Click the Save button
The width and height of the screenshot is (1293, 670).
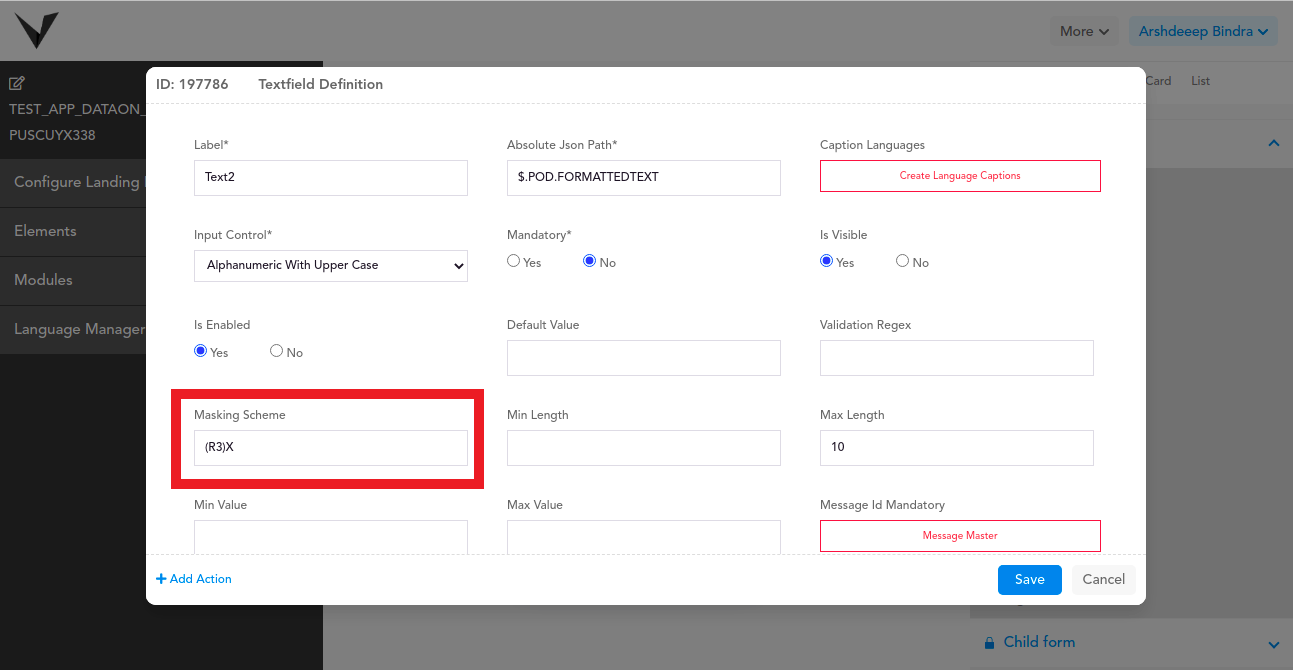pyautogui.click(x=1029, y=580)
